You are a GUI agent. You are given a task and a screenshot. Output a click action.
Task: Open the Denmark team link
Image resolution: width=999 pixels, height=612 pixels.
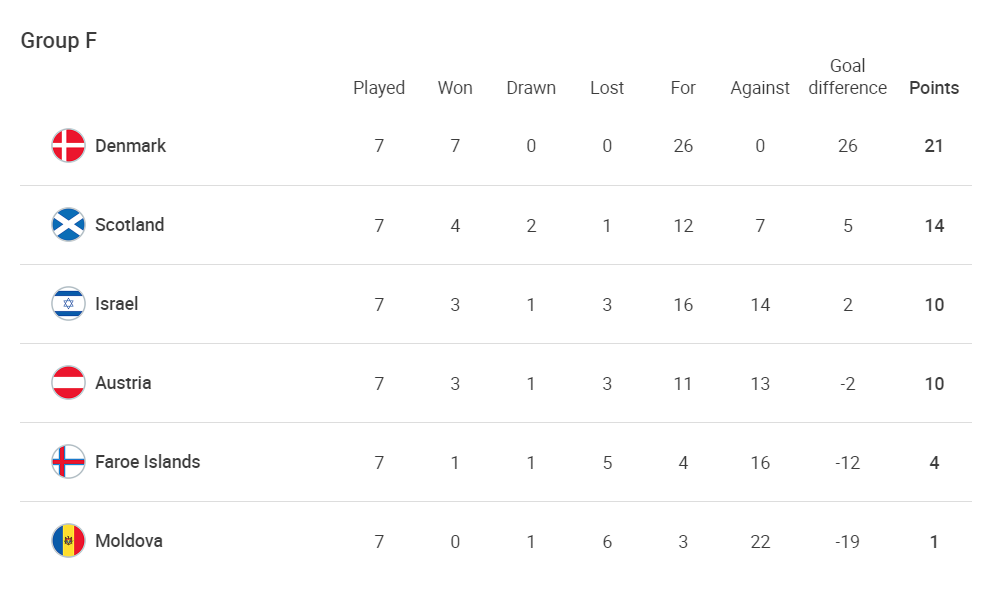131,146
